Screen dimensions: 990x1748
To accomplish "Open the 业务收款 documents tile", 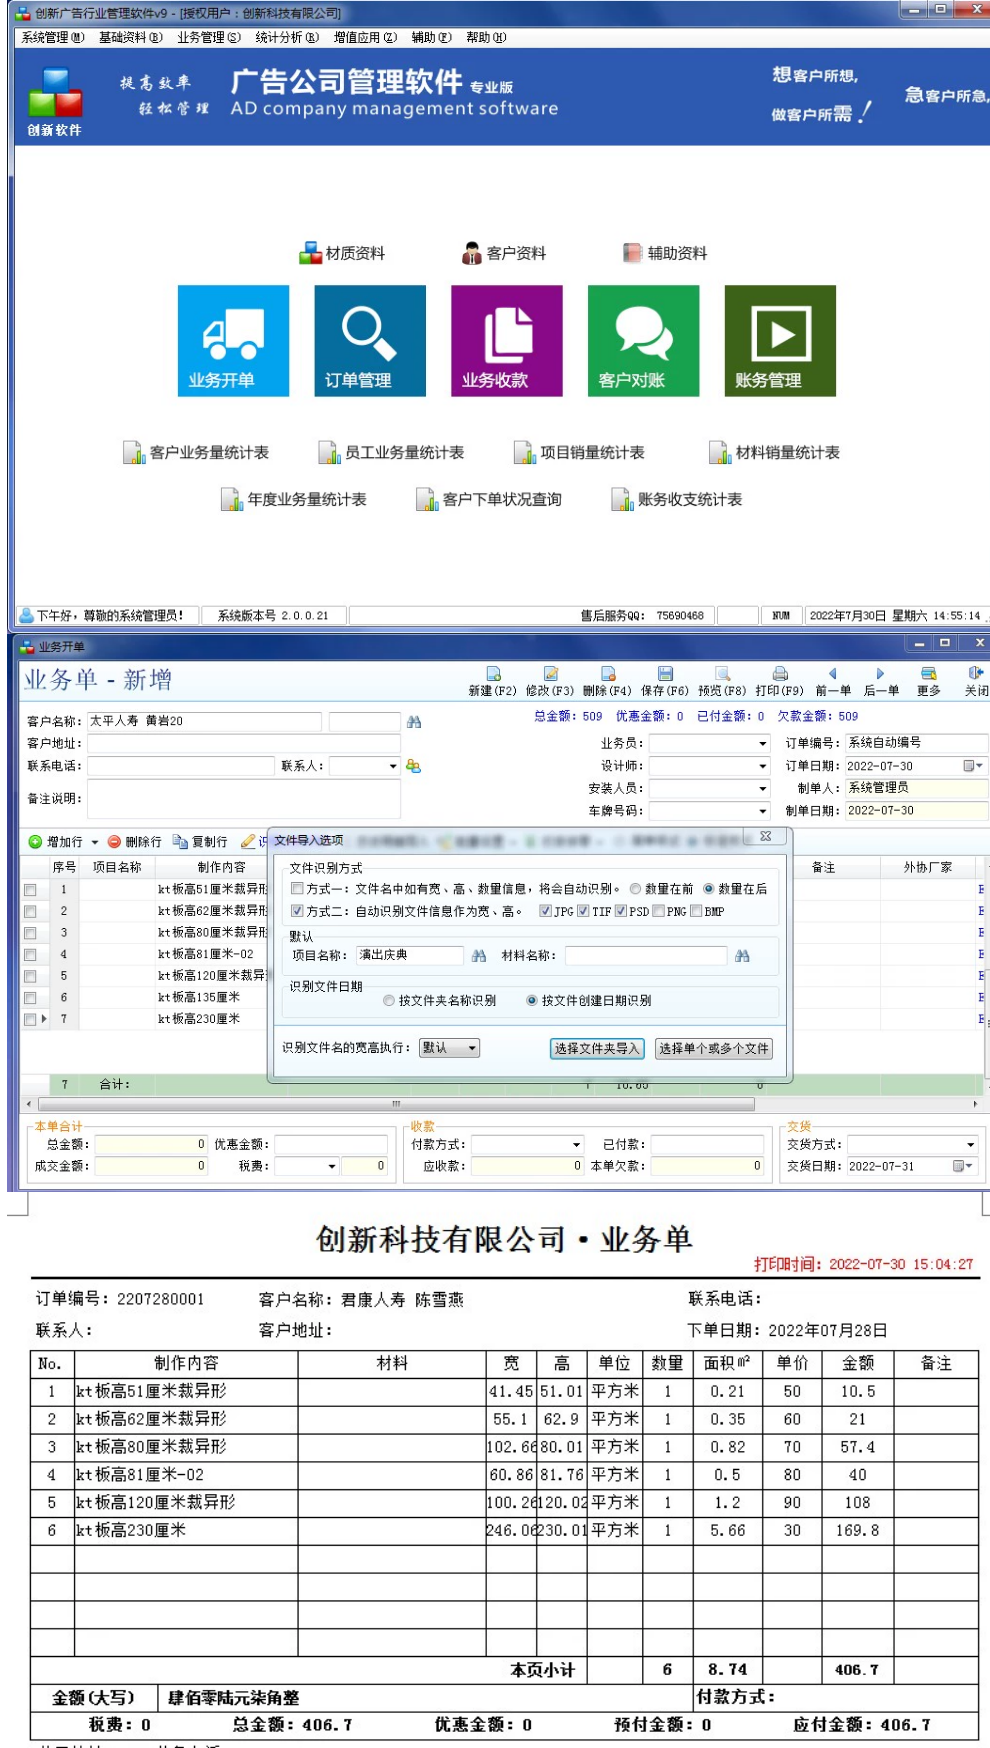I will click(x=506, y=341).
